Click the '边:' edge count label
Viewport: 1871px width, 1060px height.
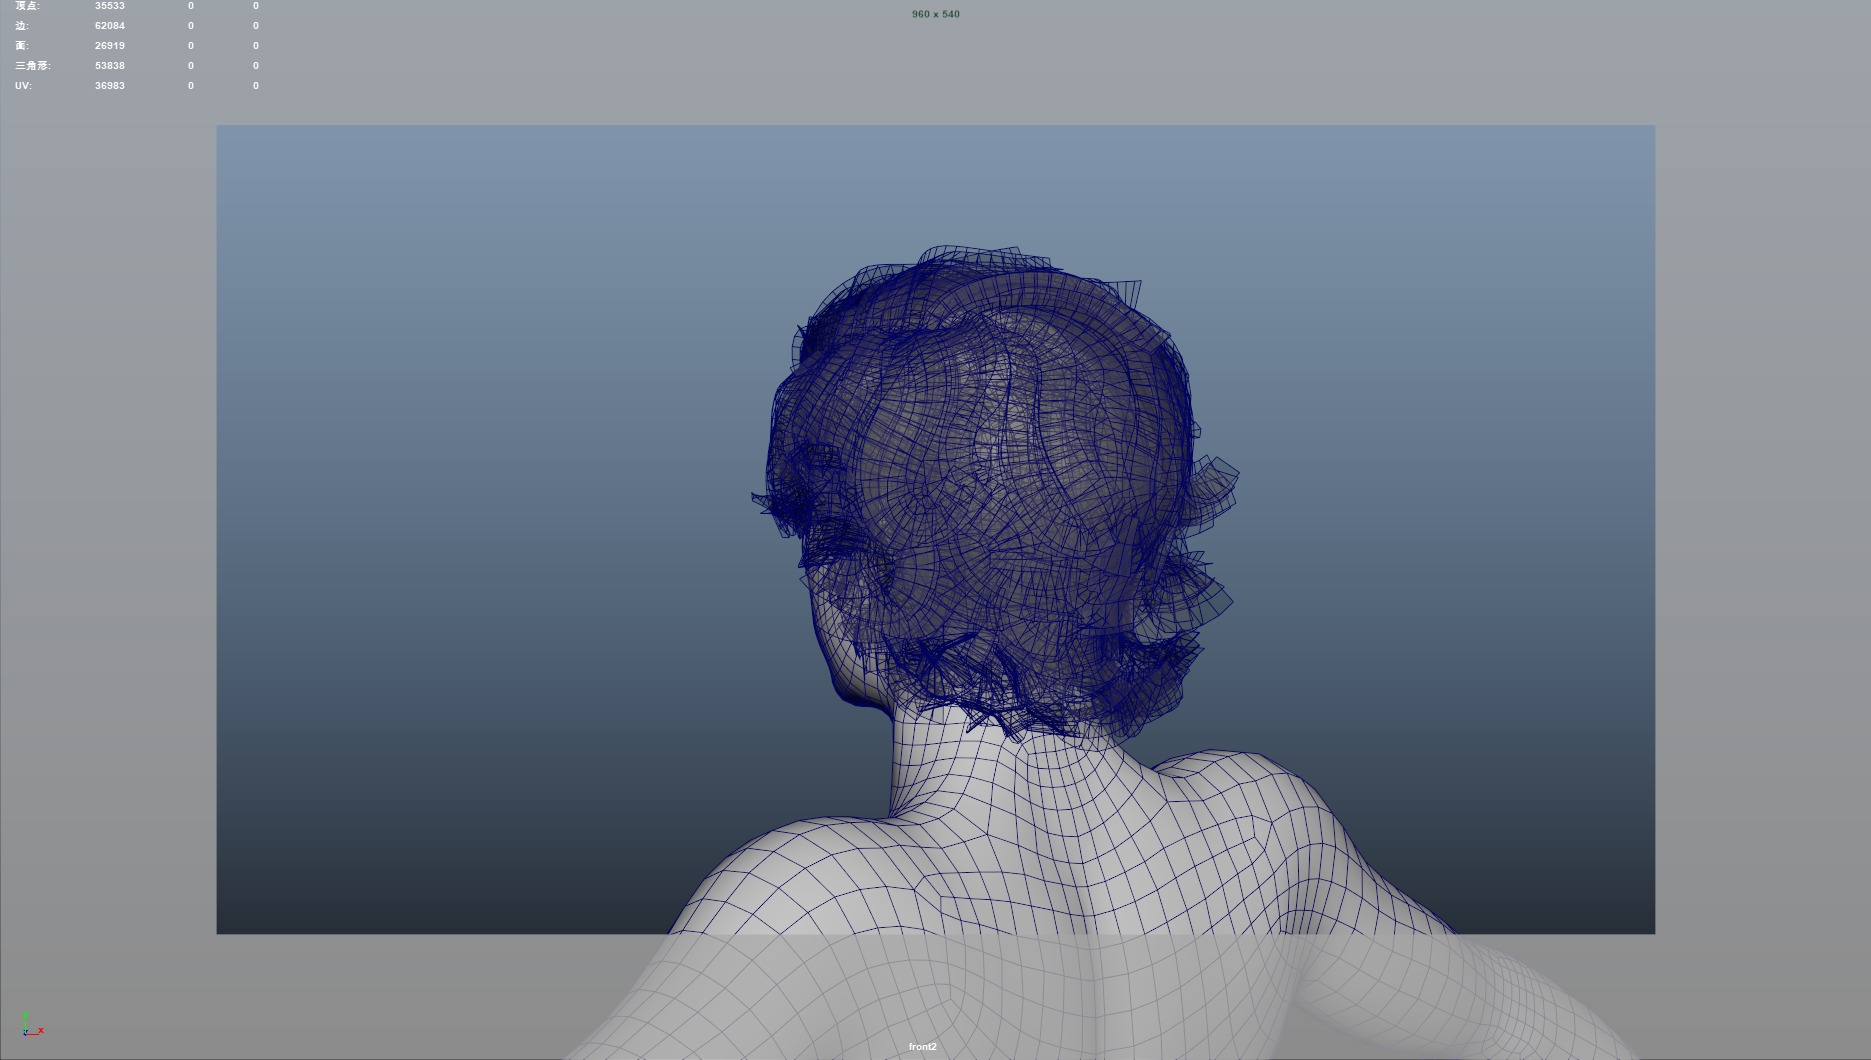click(22, 26)
